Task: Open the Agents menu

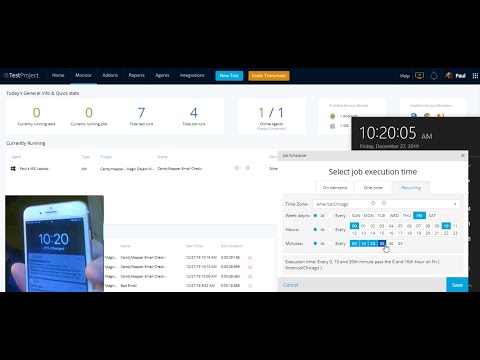Action: point(162,75)
